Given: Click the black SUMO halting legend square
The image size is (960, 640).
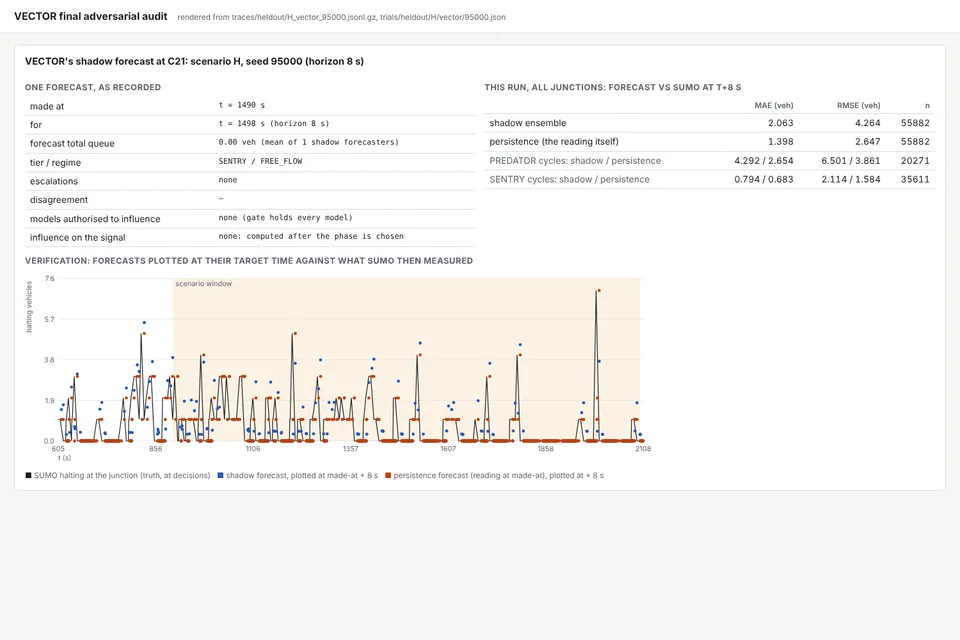Looking at the screenshot, I should (28, 475).
